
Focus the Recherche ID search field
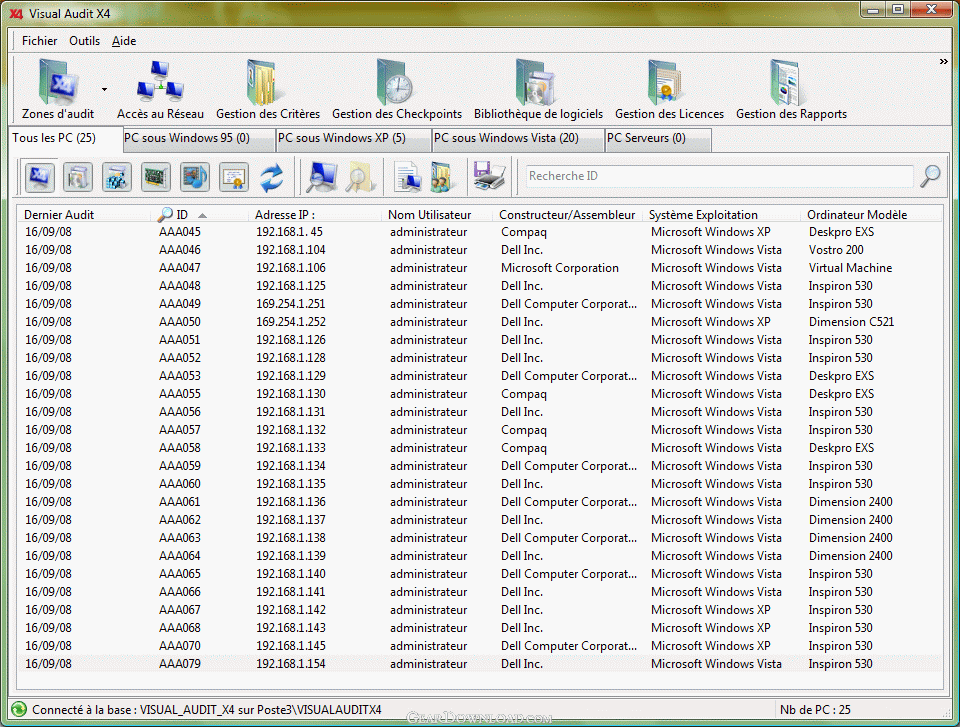tap(719, 176)
